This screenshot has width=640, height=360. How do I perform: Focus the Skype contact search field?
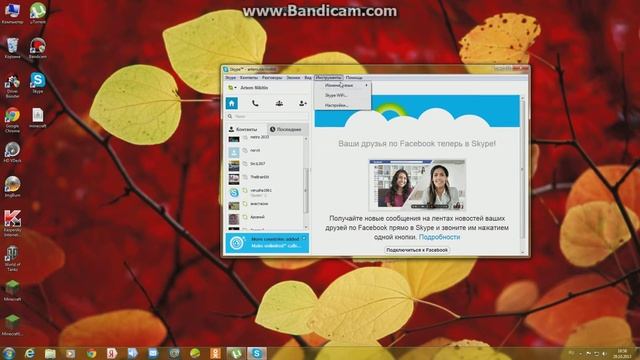267,116
